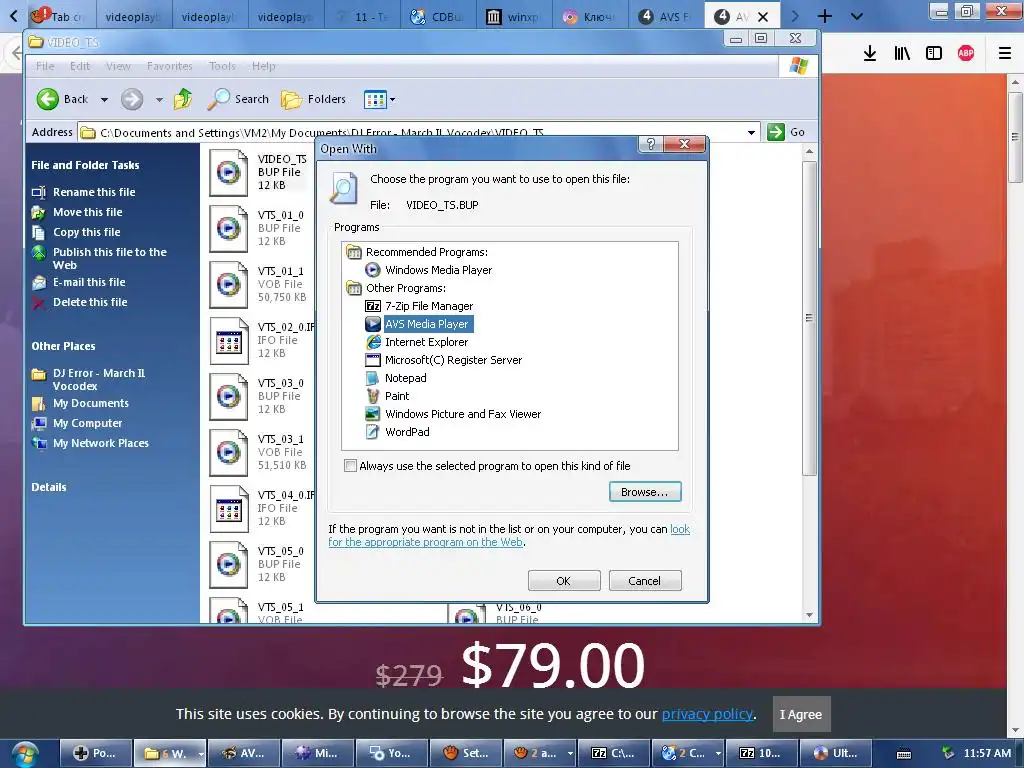Open the File menu in Explorer

point(45,66)
